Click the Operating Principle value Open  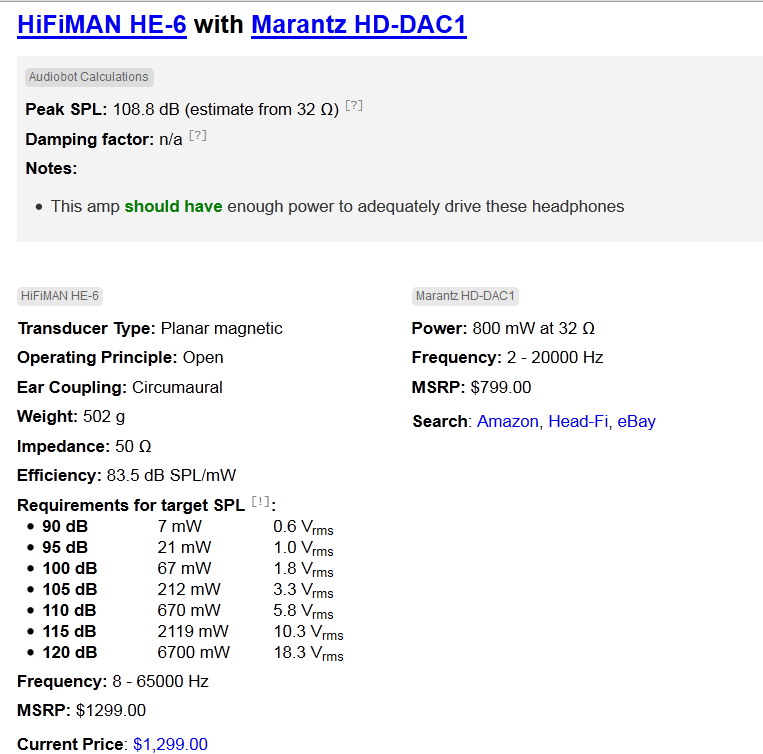click(x=203, y=358)
